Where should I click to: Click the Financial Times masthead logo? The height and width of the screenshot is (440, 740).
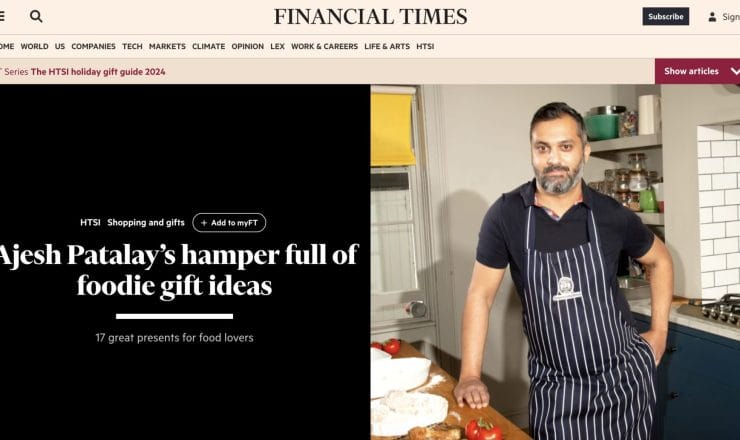click(370, 17)
